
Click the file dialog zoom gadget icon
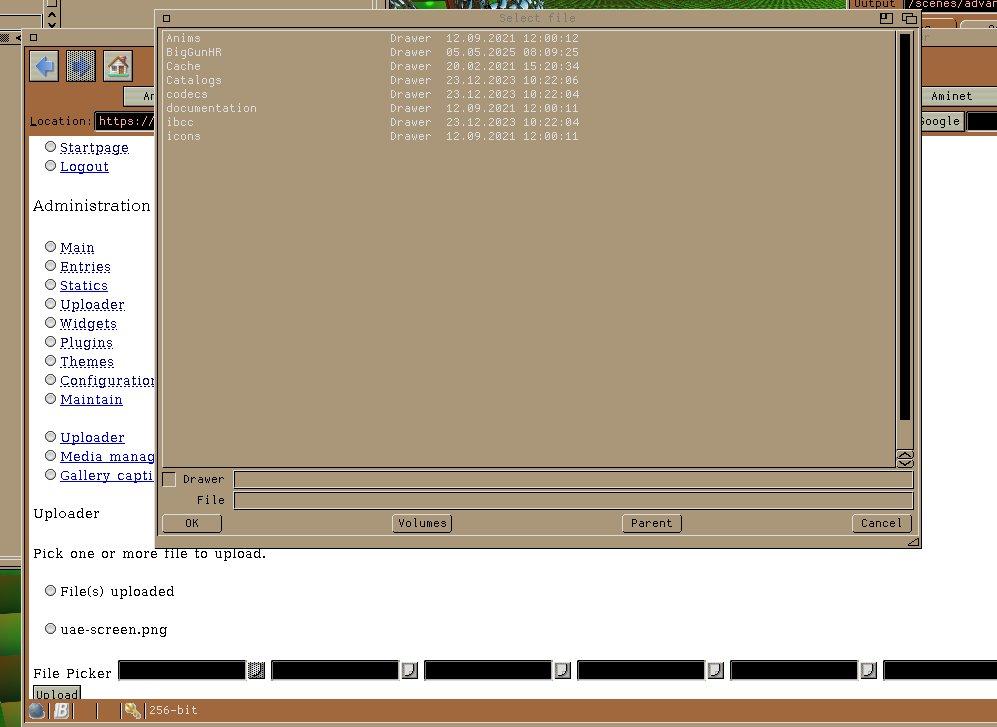[x=887, y=18]
